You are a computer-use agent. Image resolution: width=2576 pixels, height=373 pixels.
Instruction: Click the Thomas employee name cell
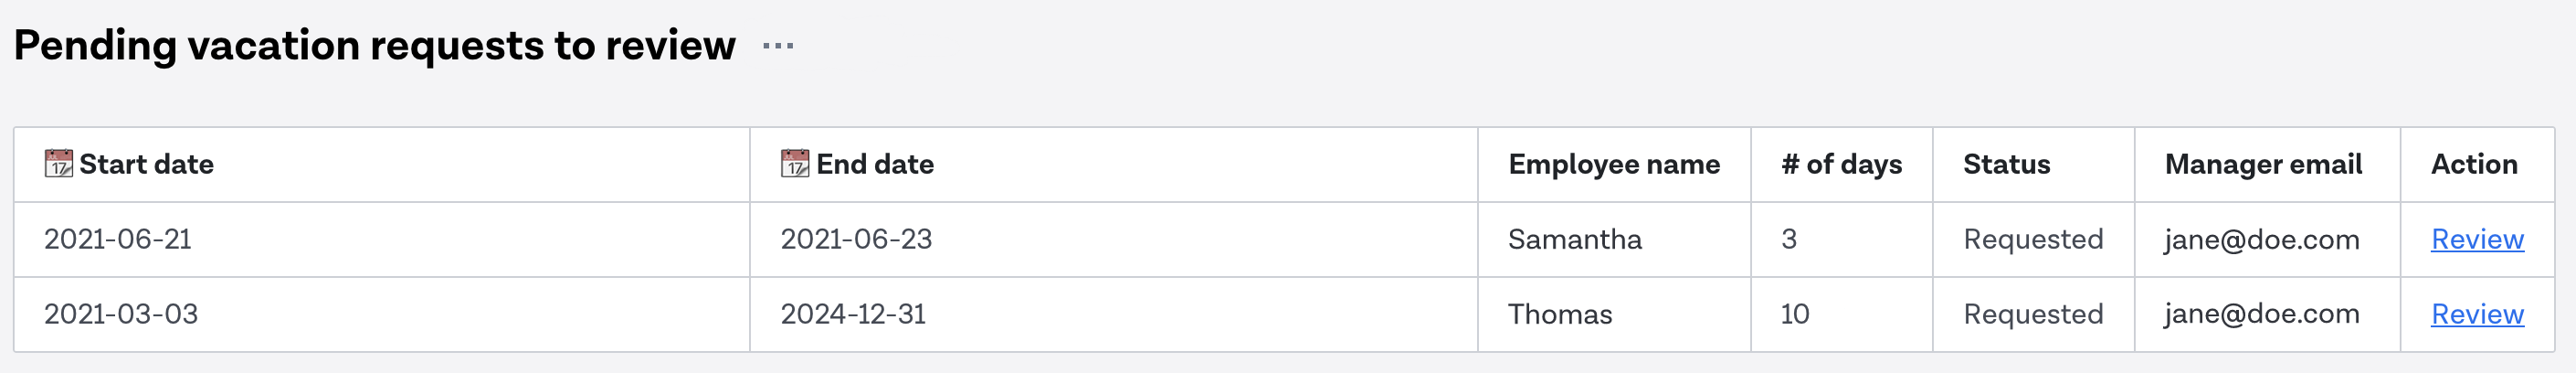point(1614,315)
